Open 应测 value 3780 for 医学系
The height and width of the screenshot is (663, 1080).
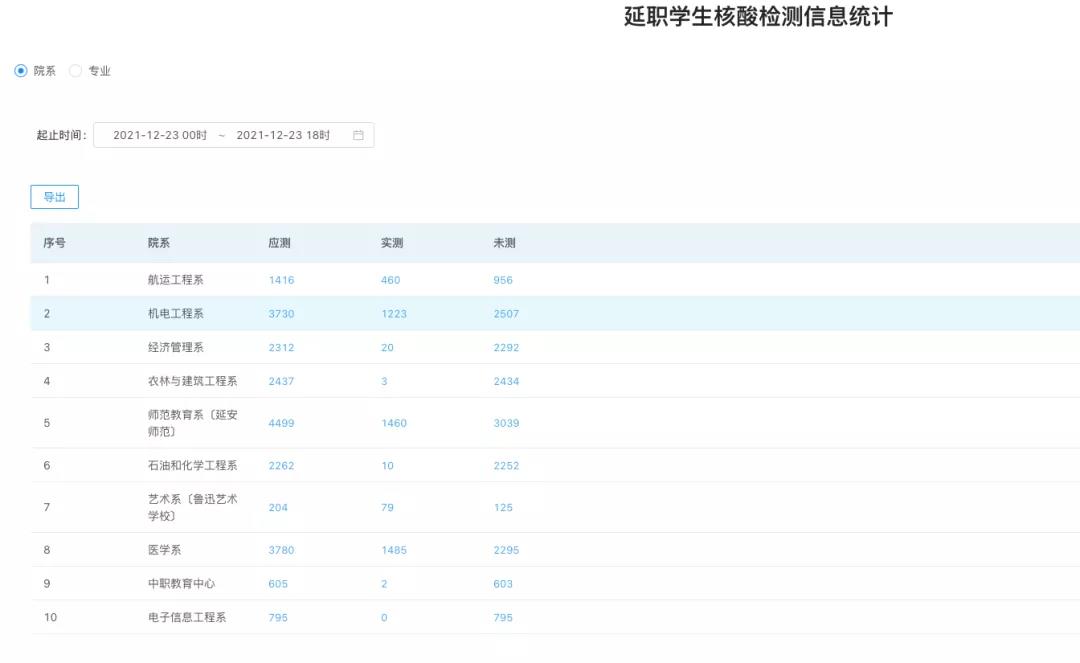(281, 549)
